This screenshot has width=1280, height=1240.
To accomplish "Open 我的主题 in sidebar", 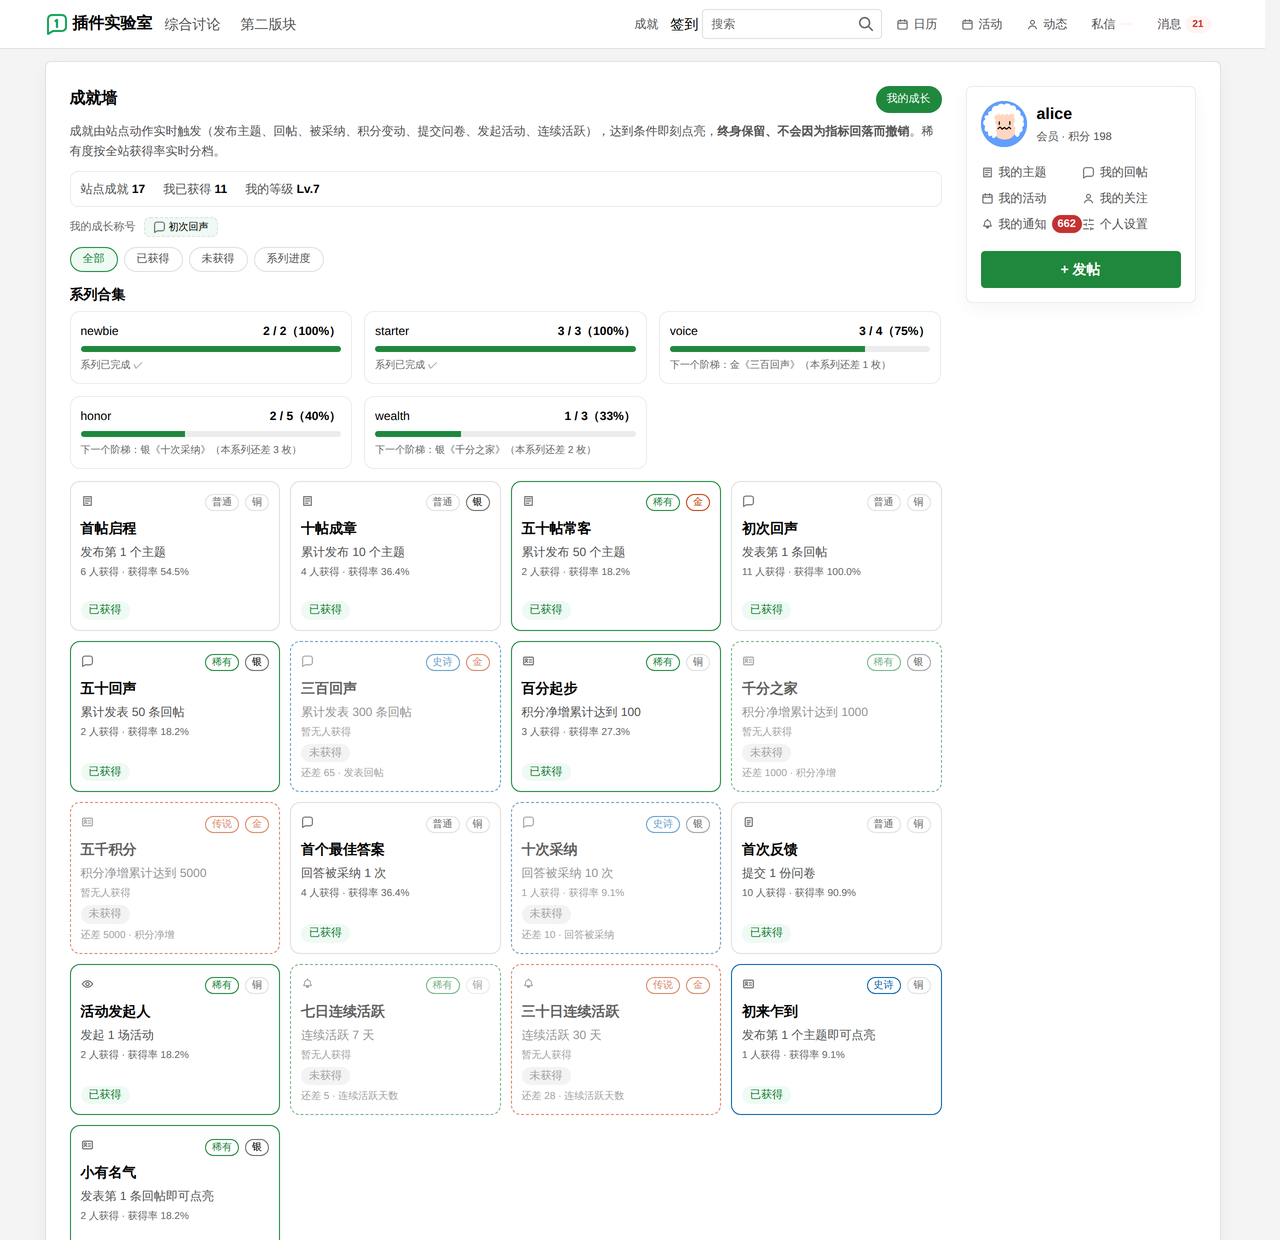I will (1014, 172).
